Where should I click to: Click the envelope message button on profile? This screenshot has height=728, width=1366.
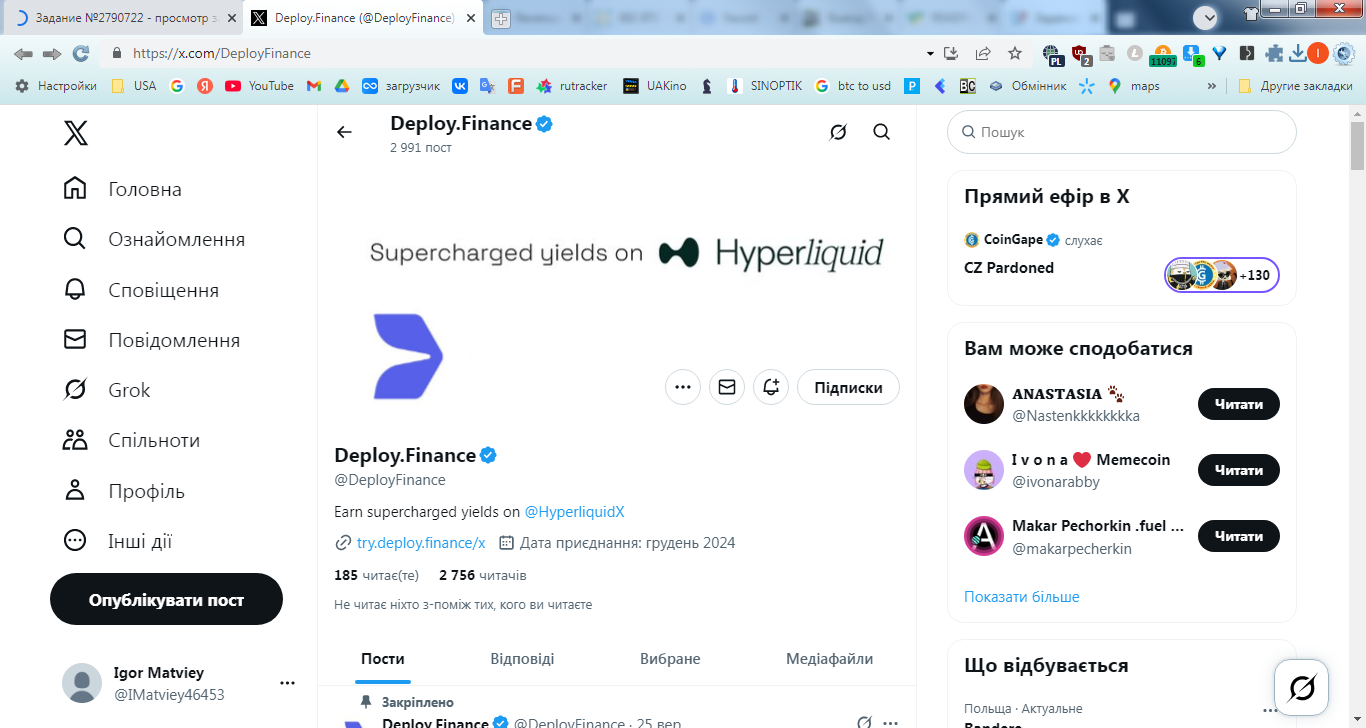[727, 387]
